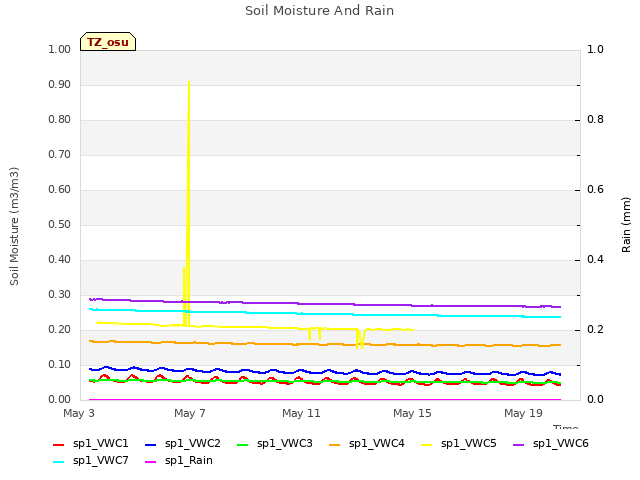This screenshot has width=640, height=480.
Task: Click the 1.00 left axis tick label
Action: tap(60, 49)
